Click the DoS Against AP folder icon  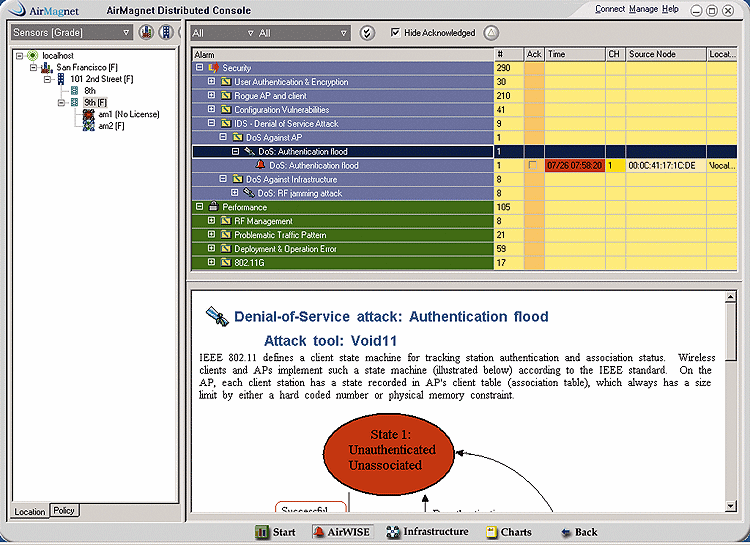[x=238, y=137]
